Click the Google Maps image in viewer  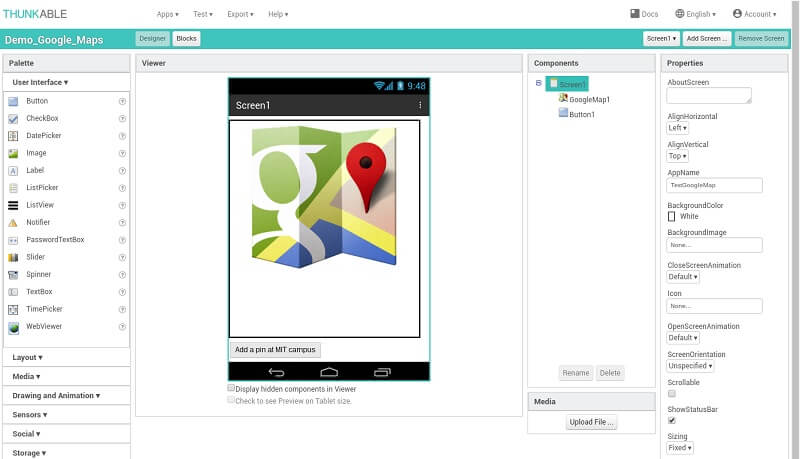click(324, 197)
